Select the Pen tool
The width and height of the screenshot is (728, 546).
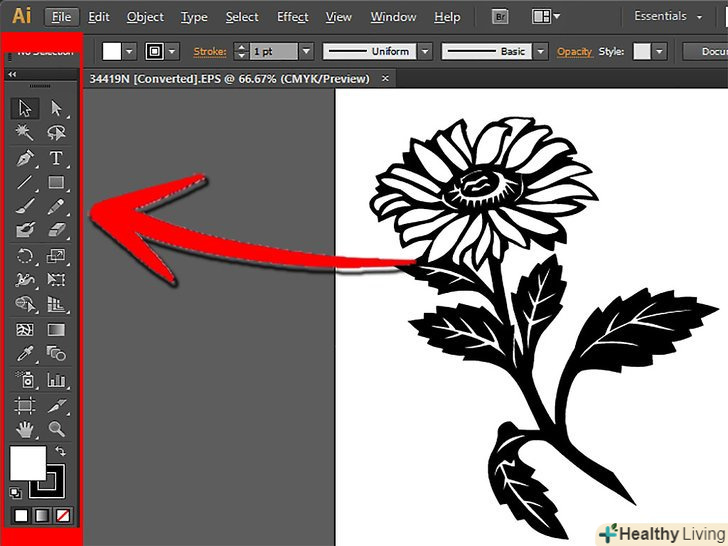tap(25, 158)
